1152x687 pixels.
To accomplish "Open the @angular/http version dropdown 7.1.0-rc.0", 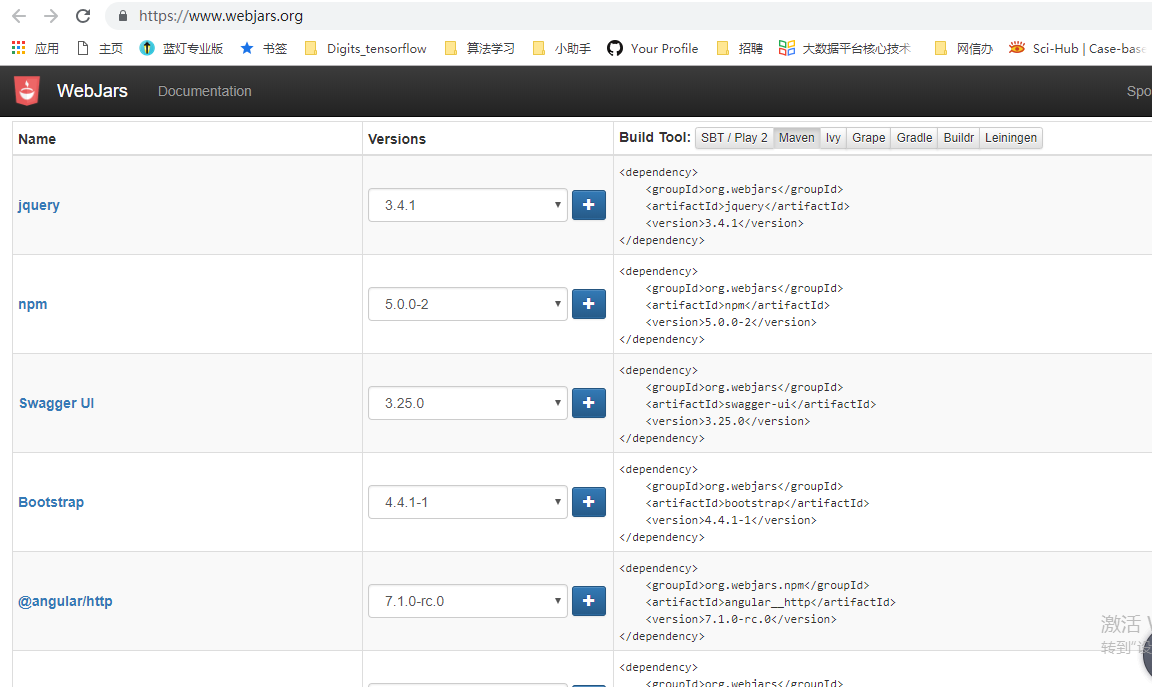I will [x=468, y=601].
